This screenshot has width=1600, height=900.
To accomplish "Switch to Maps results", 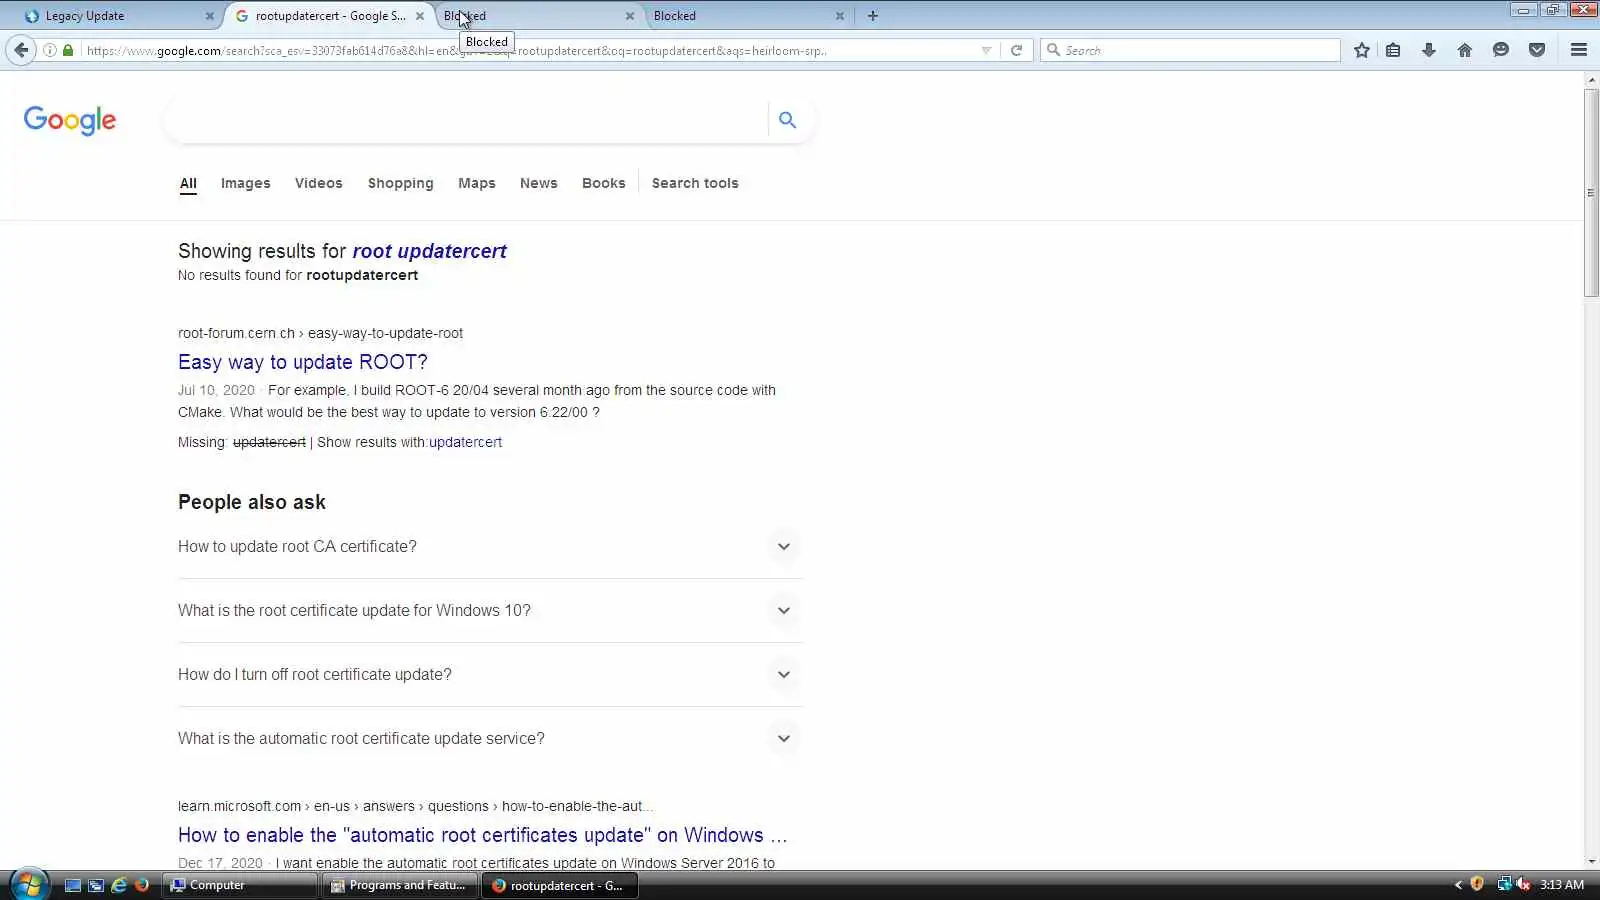I will [477, 183].
